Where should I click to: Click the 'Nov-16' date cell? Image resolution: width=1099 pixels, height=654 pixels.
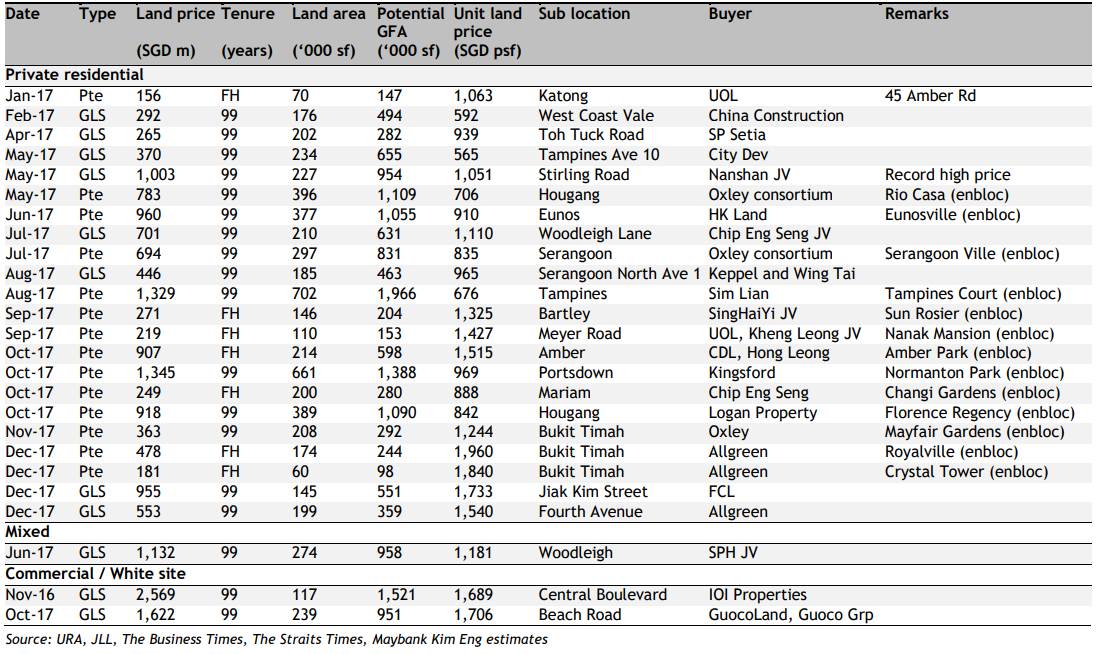(29, 595)
